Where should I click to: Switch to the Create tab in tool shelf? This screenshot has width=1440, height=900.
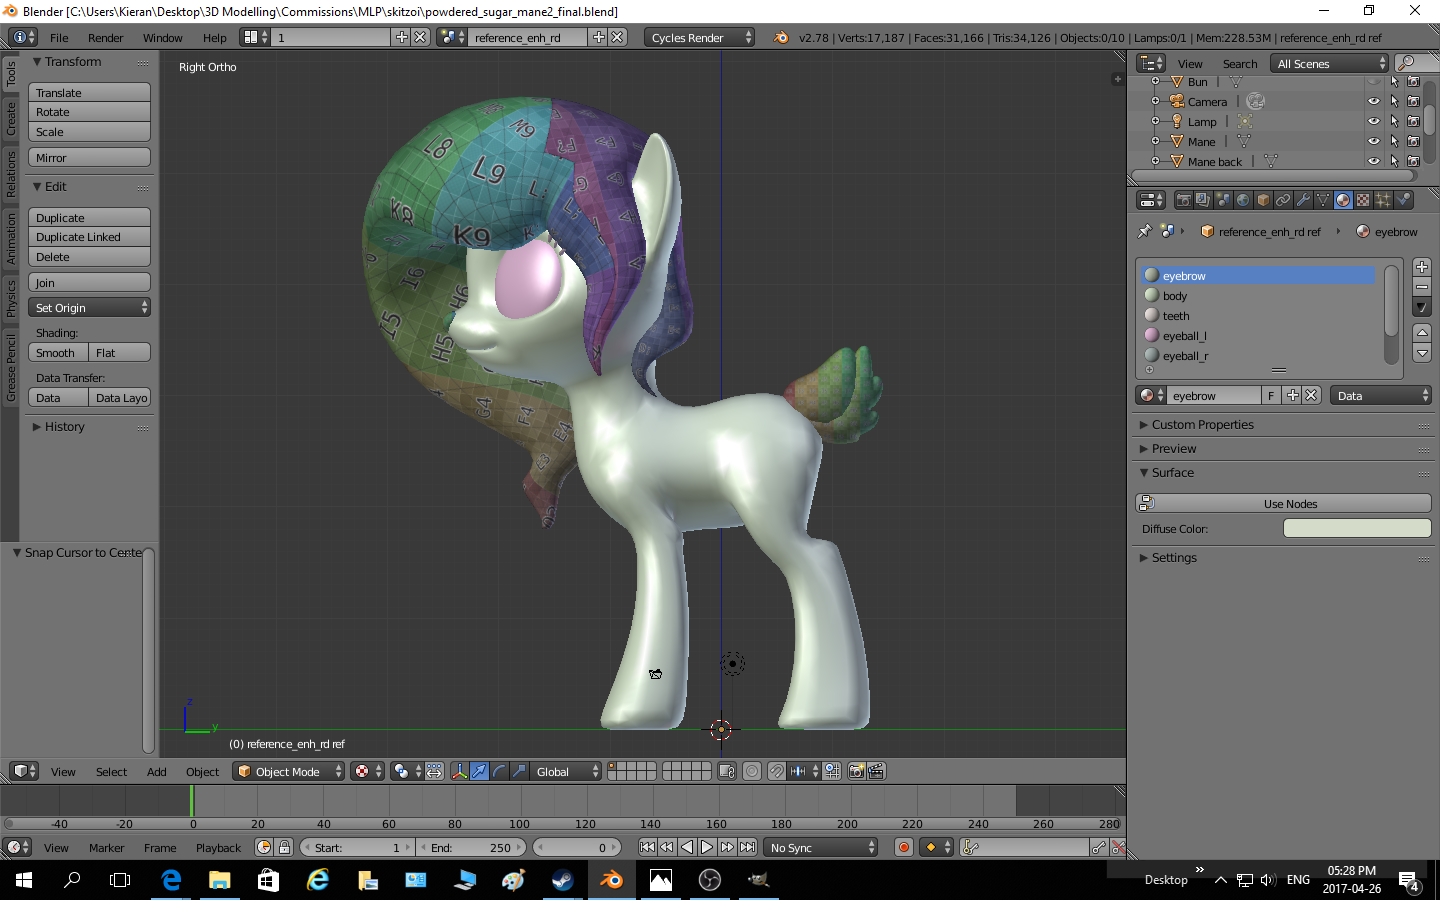[x=11, y=118]
